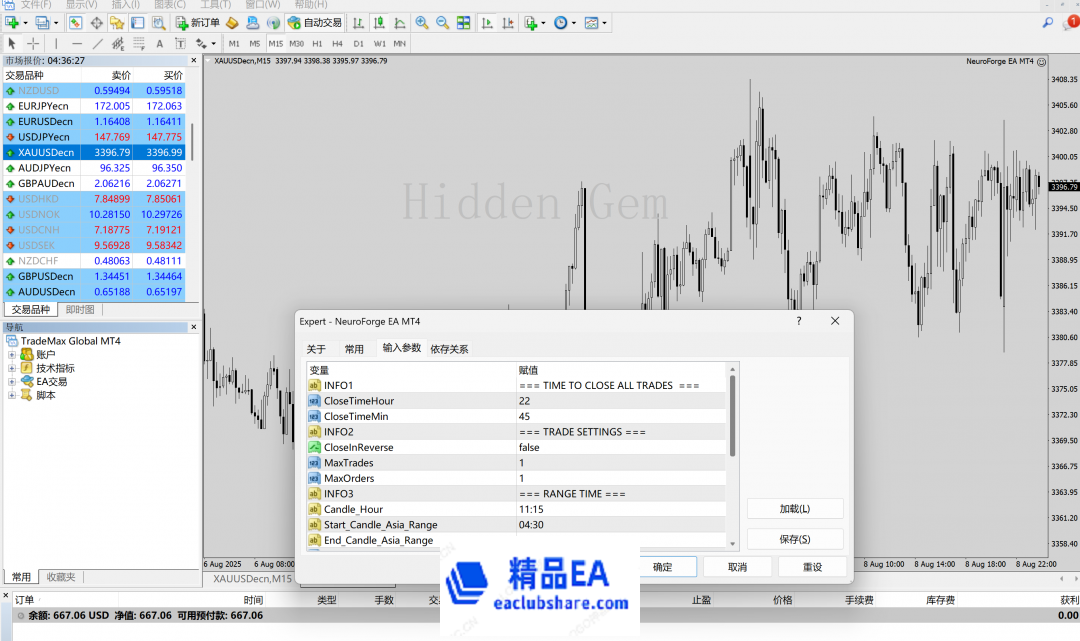Screen dimensions: 1080x641
Task: Click the 新订单 (New Order) toolbar button
Action: [198, 22]
